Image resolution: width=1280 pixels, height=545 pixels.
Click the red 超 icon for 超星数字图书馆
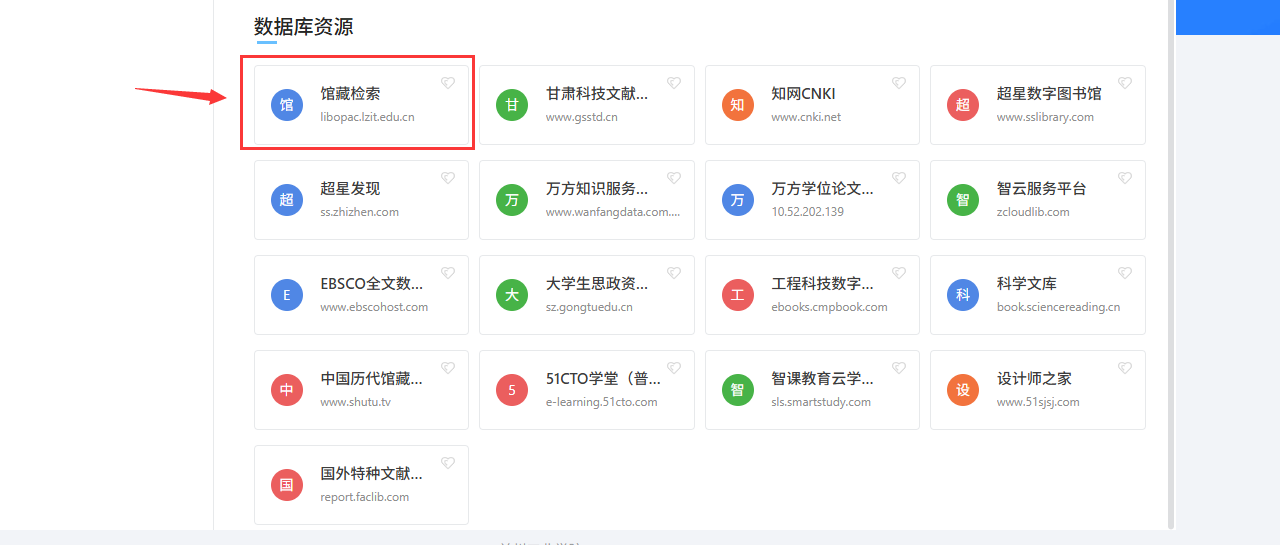point(963,105)
